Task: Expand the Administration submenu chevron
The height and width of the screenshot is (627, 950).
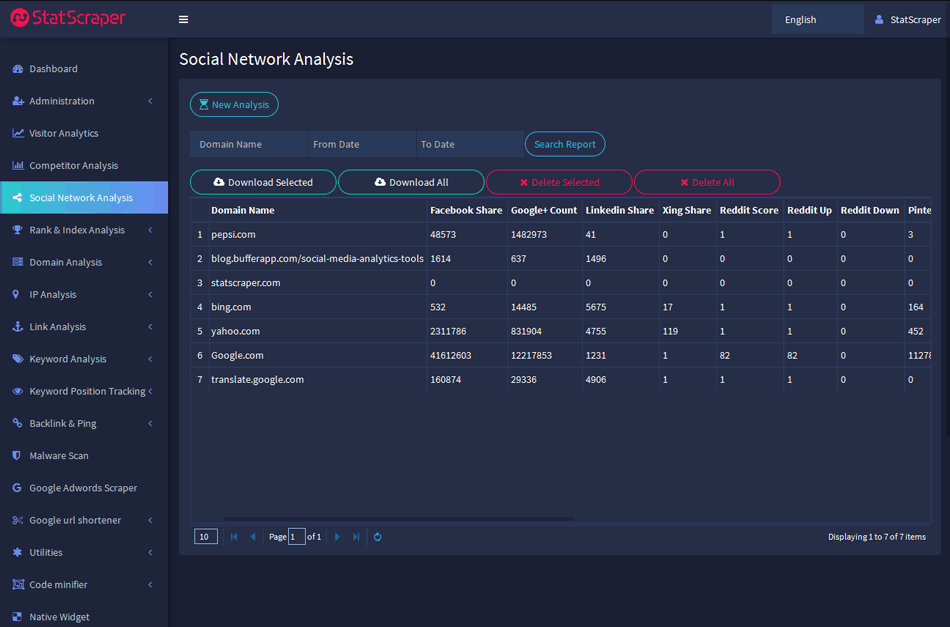Action: point(150,101)
